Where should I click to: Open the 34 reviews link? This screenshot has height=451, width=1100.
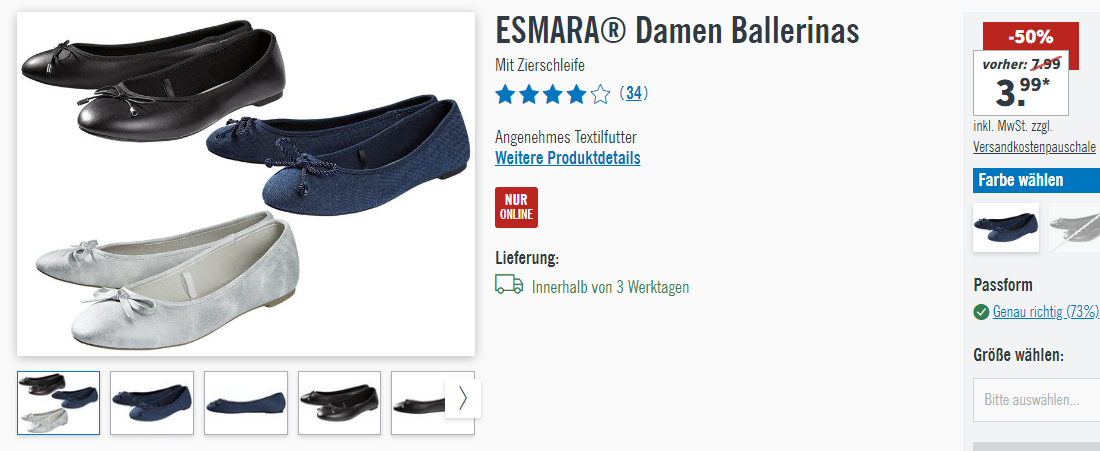tap(633, 93)
